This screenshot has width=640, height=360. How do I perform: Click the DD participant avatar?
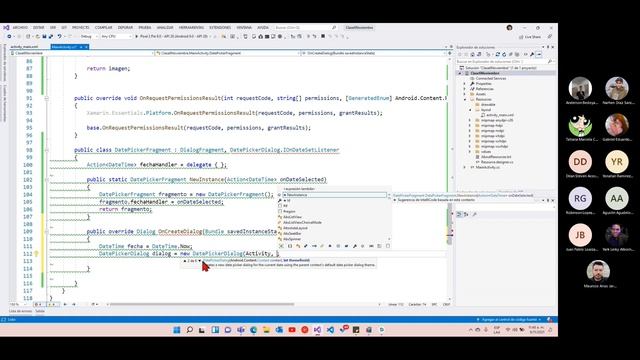click(x=580, y=162)
